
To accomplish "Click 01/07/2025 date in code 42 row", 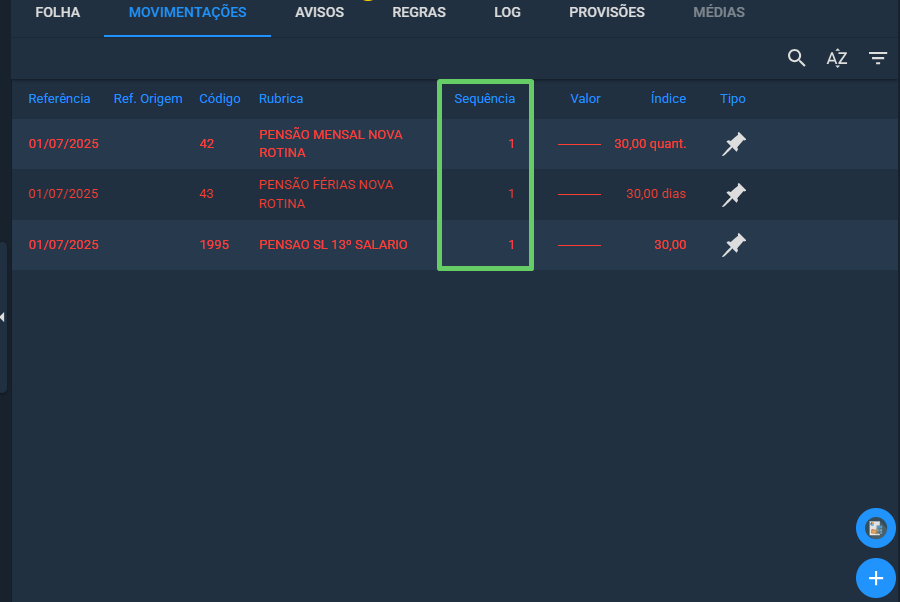I will (x=63, y=143).
